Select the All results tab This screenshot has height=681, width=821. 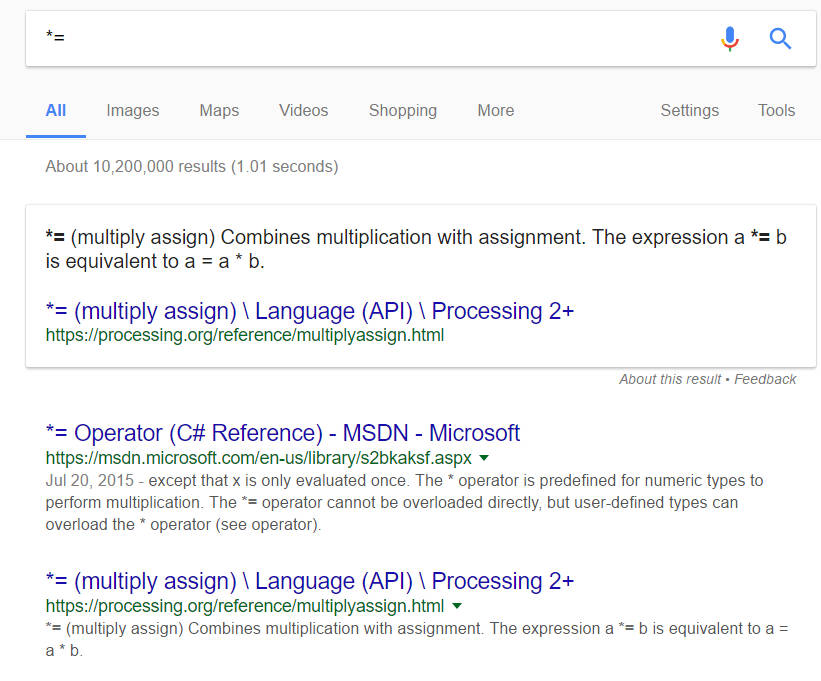coord(56,110)
